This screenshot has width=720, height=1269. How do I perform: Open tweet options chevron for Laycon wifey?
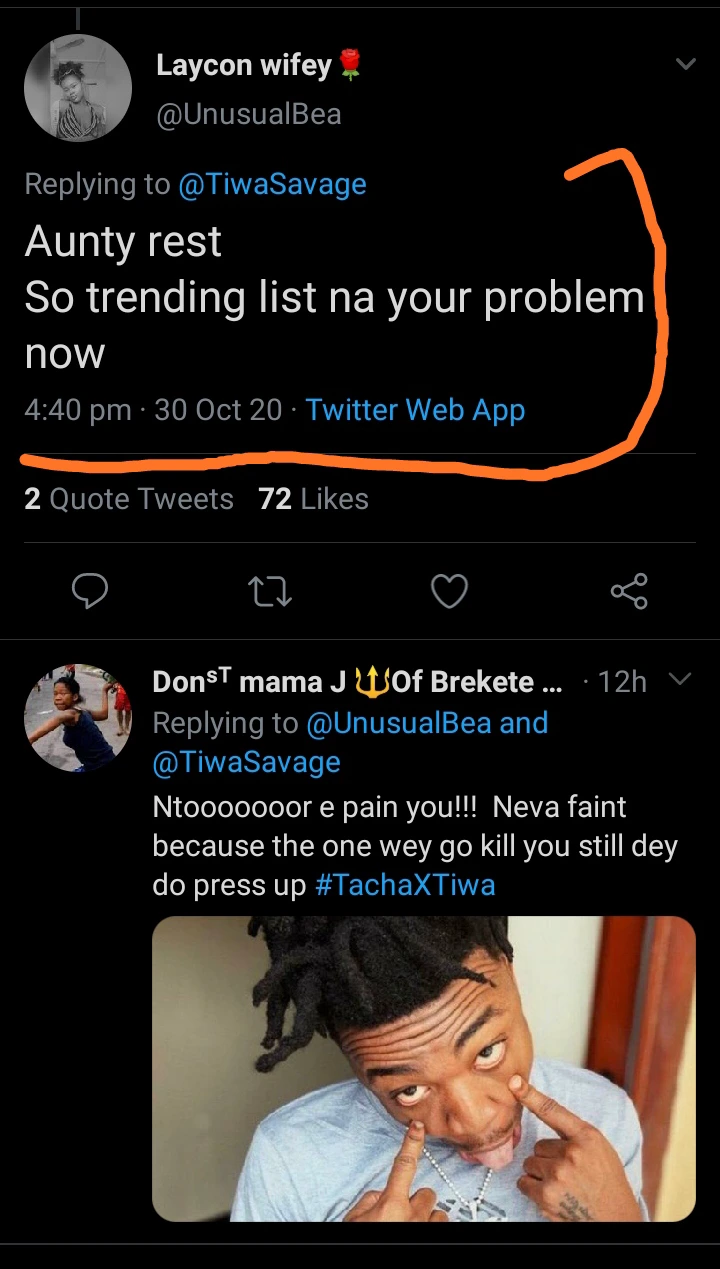click(x=685, y=65)
